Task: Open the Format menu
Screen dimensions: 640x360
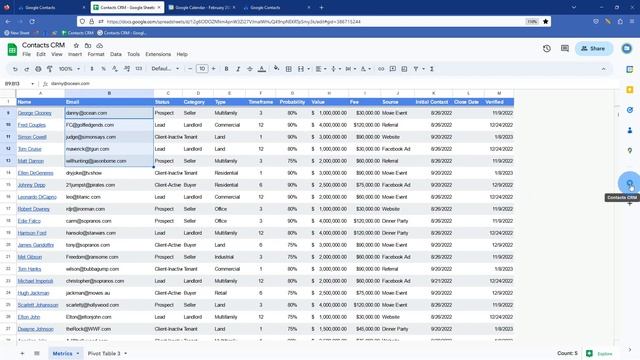Action: click(x=96, y=54)
